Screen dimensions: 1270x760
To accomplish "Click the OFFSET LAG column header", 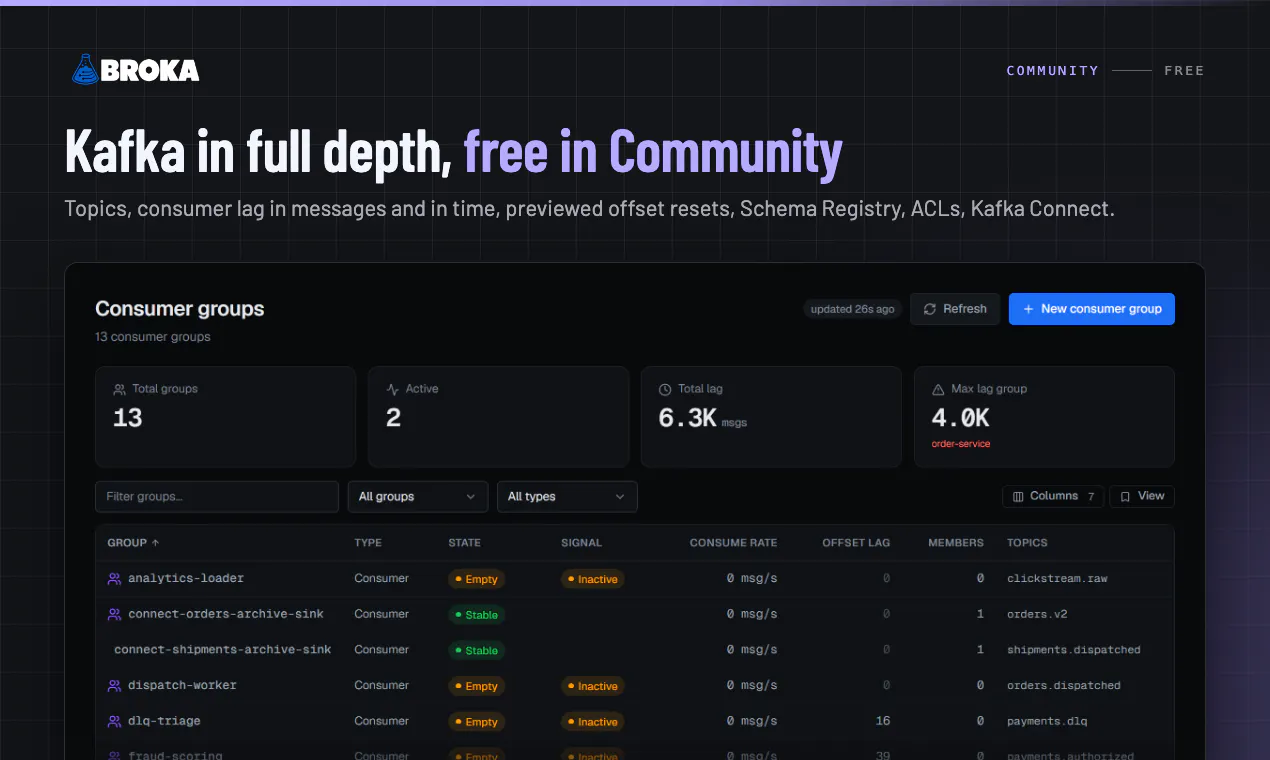I will coord(856,543).
